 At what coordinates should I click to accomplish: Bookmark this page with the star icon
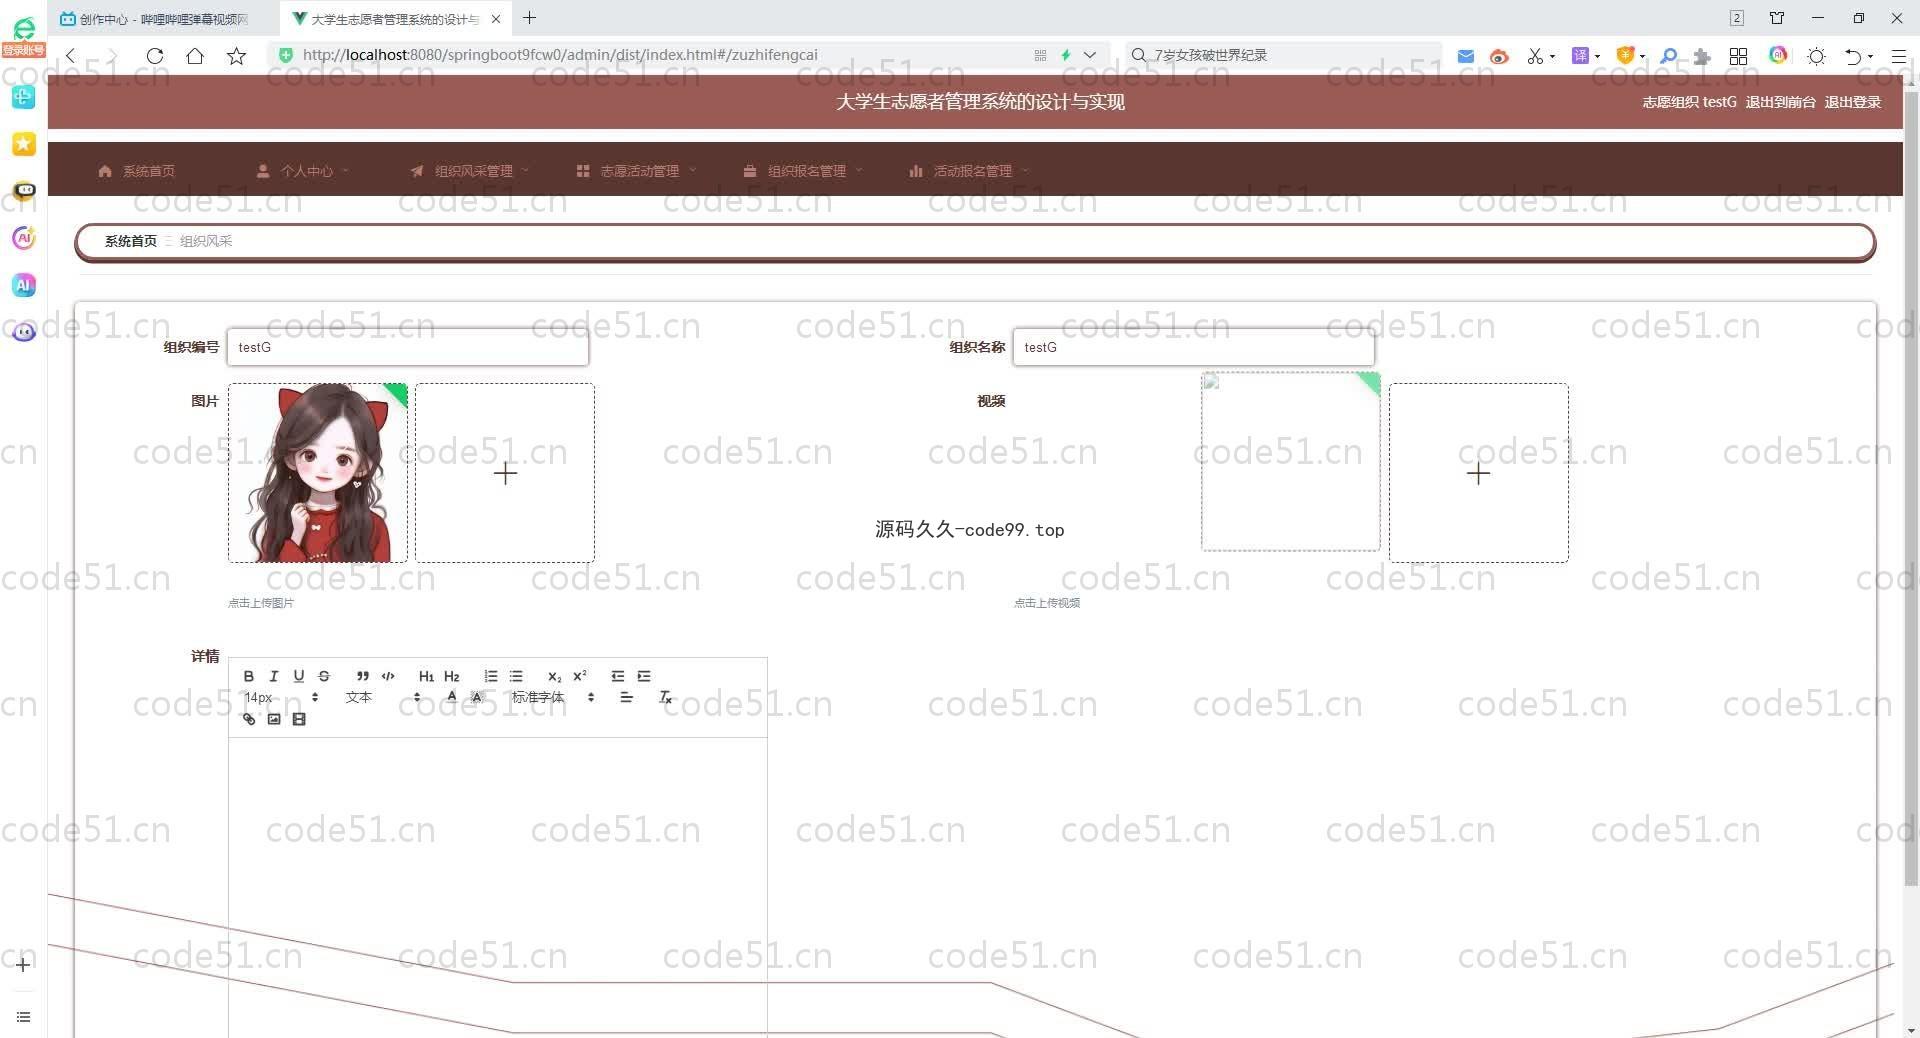(236, 56)
